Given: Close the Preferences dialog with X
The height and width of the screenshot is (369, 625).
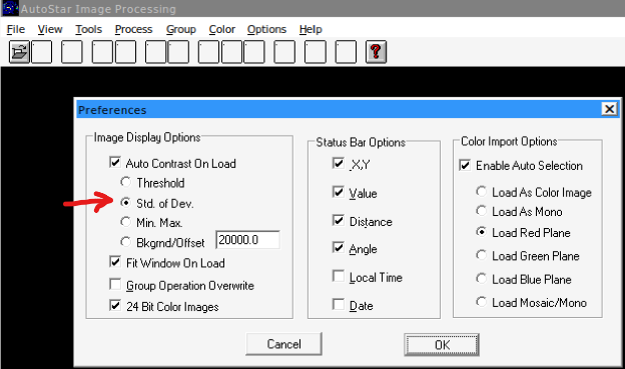Looking at the screenshot, I should [x=609, y=109].
